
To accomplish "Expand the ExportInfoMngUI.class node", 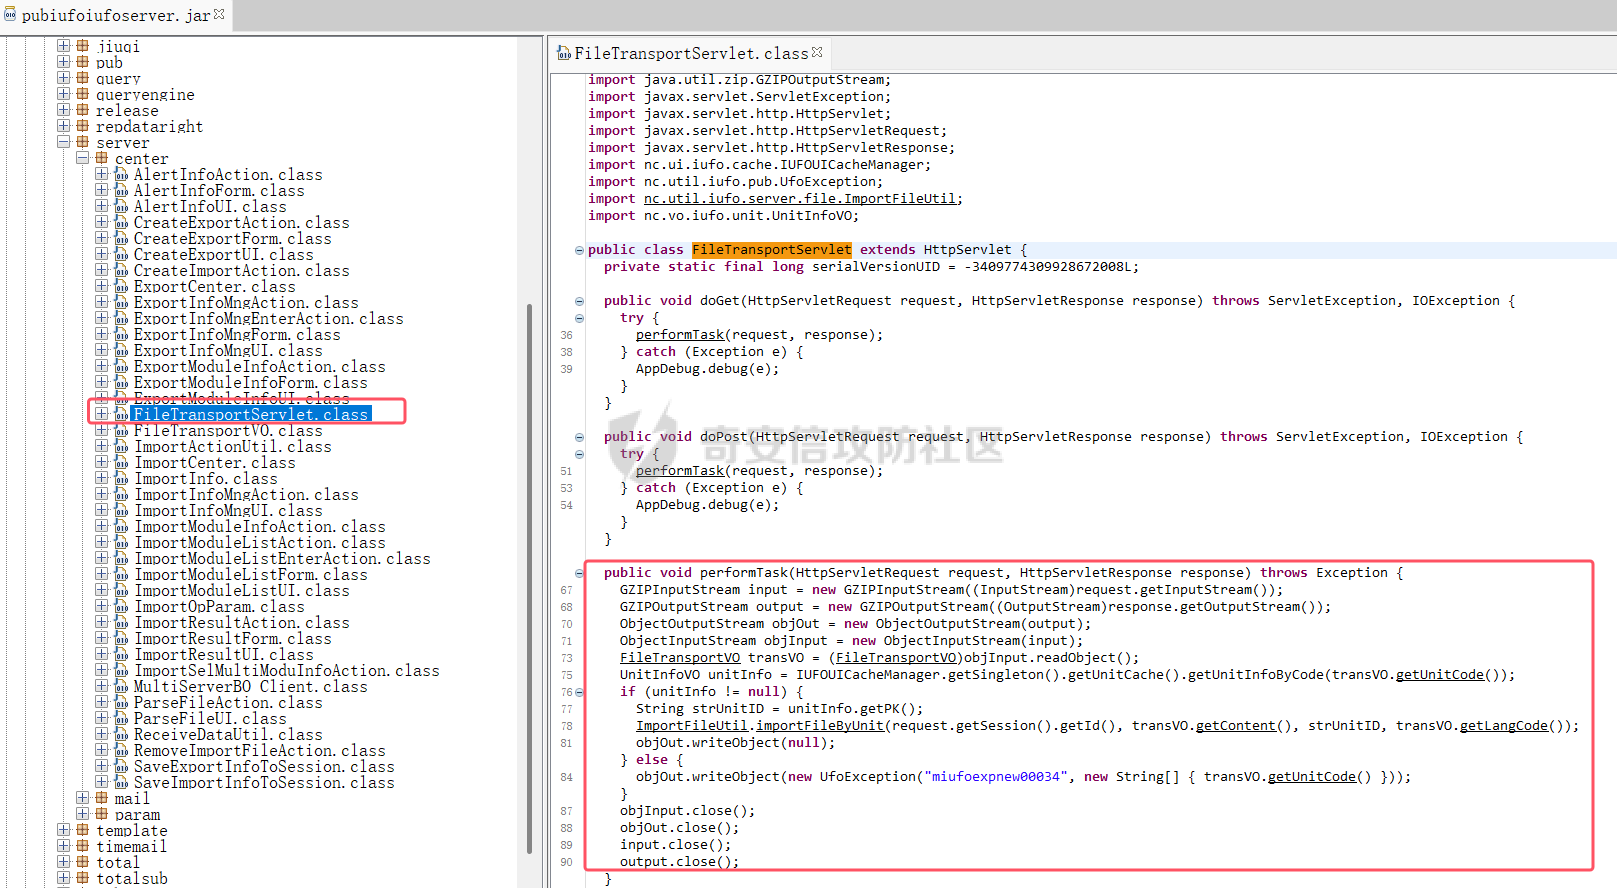I will (101, 350).
